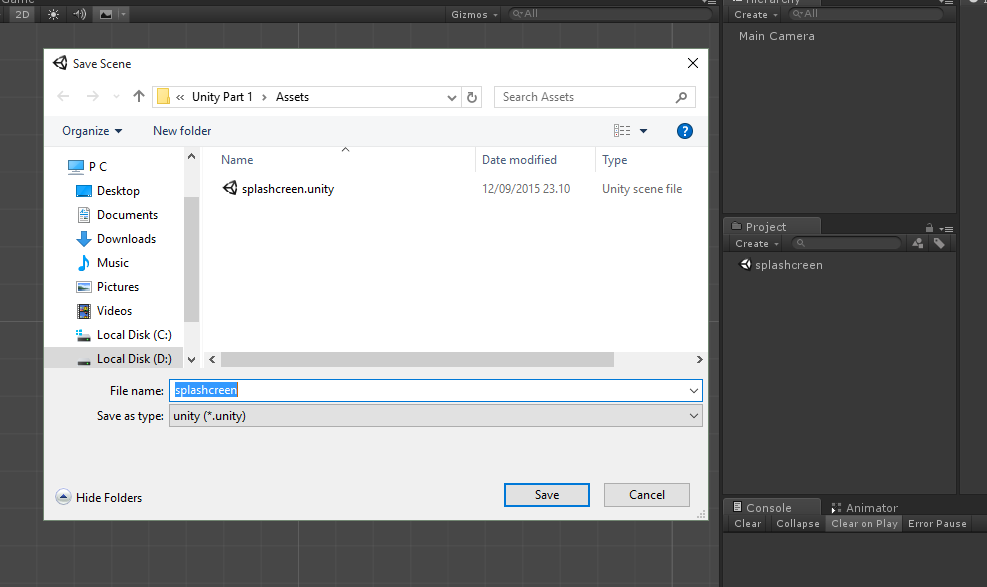Click the Cancel button

tap(646, 494)
